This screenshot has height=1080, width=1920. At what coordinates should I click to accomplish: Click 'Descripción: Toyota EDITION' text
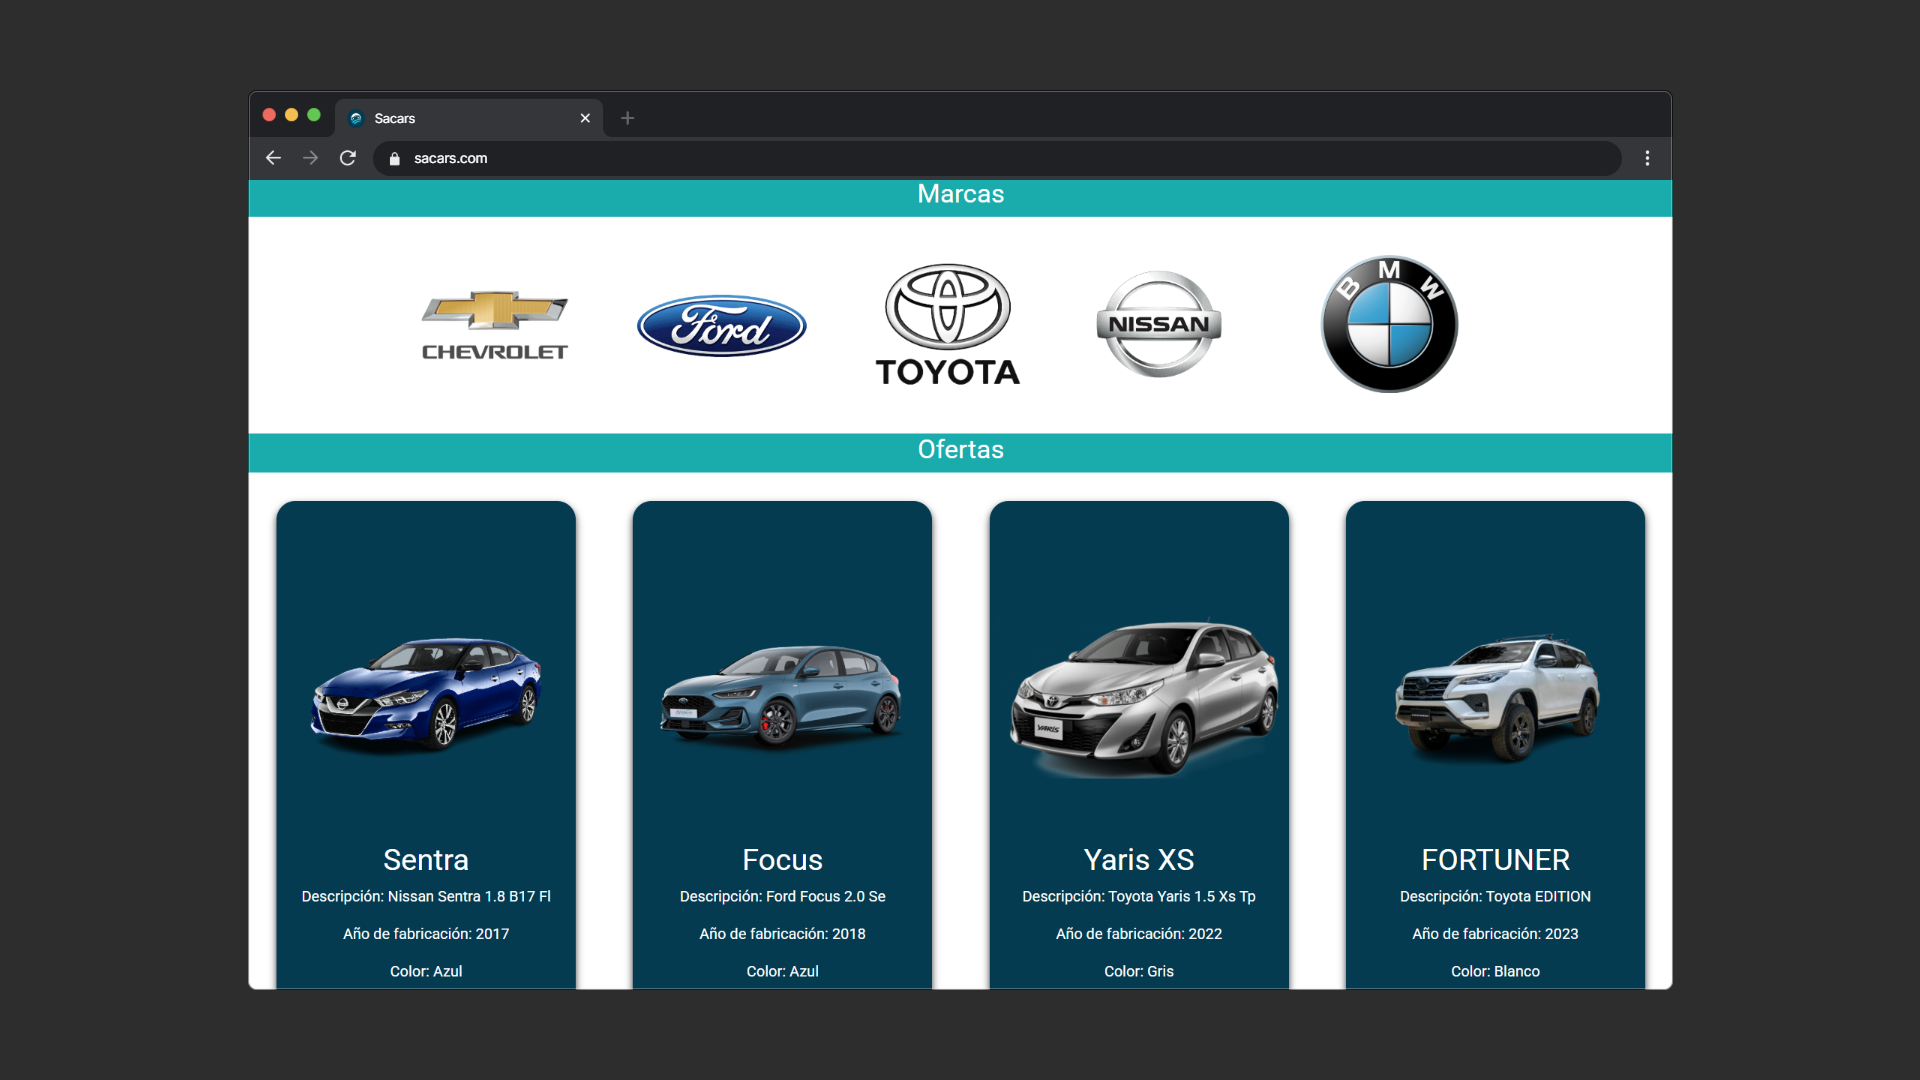[x=1495, y=897]
